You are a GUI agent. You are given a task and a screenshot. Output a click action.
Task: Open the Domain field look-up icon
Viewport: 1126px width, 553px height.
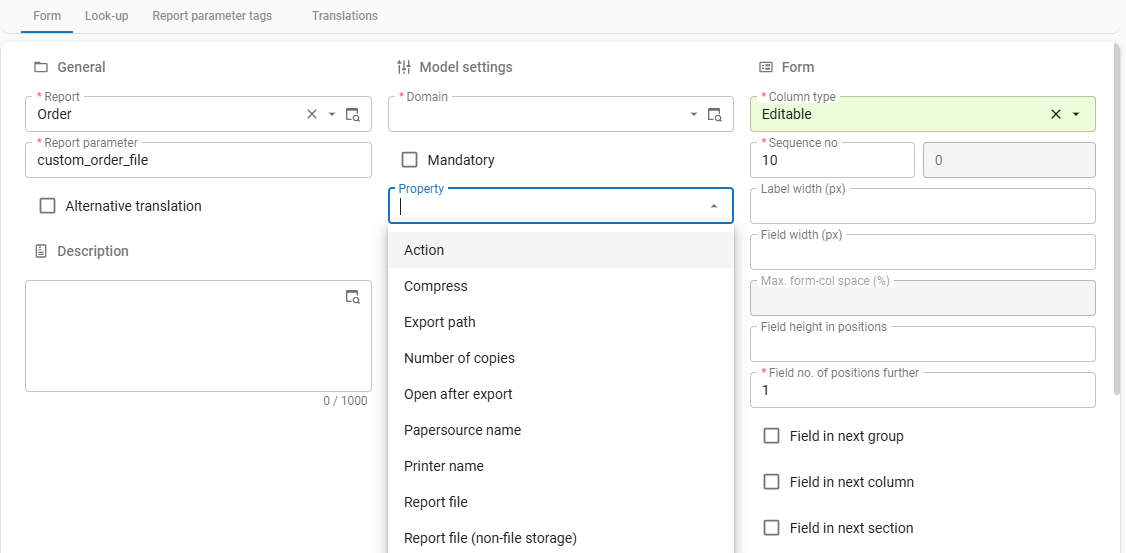[715, 114]
